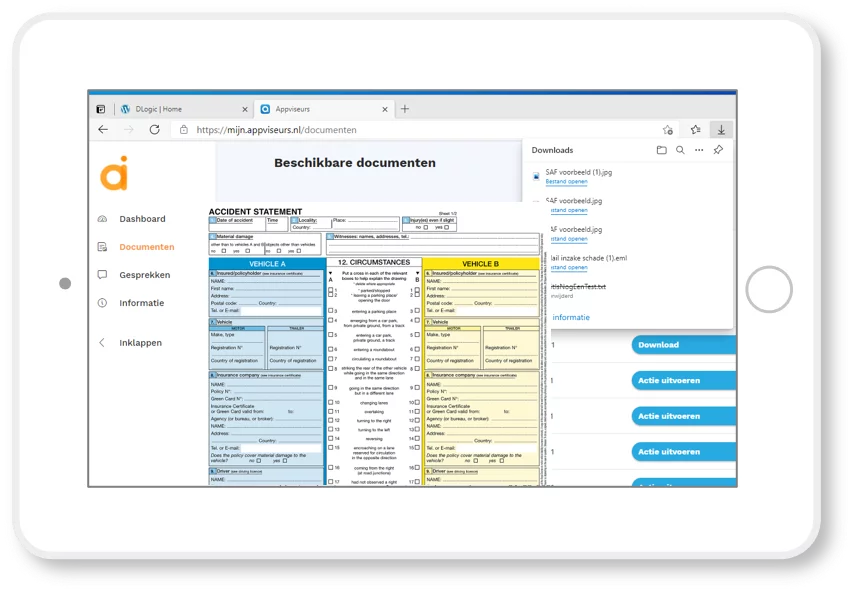The height and width of the screenshot is (592, 854).
Task: Click the Beschikbare documenten heading
Action: pyautogui.click(x=355, y=163)
